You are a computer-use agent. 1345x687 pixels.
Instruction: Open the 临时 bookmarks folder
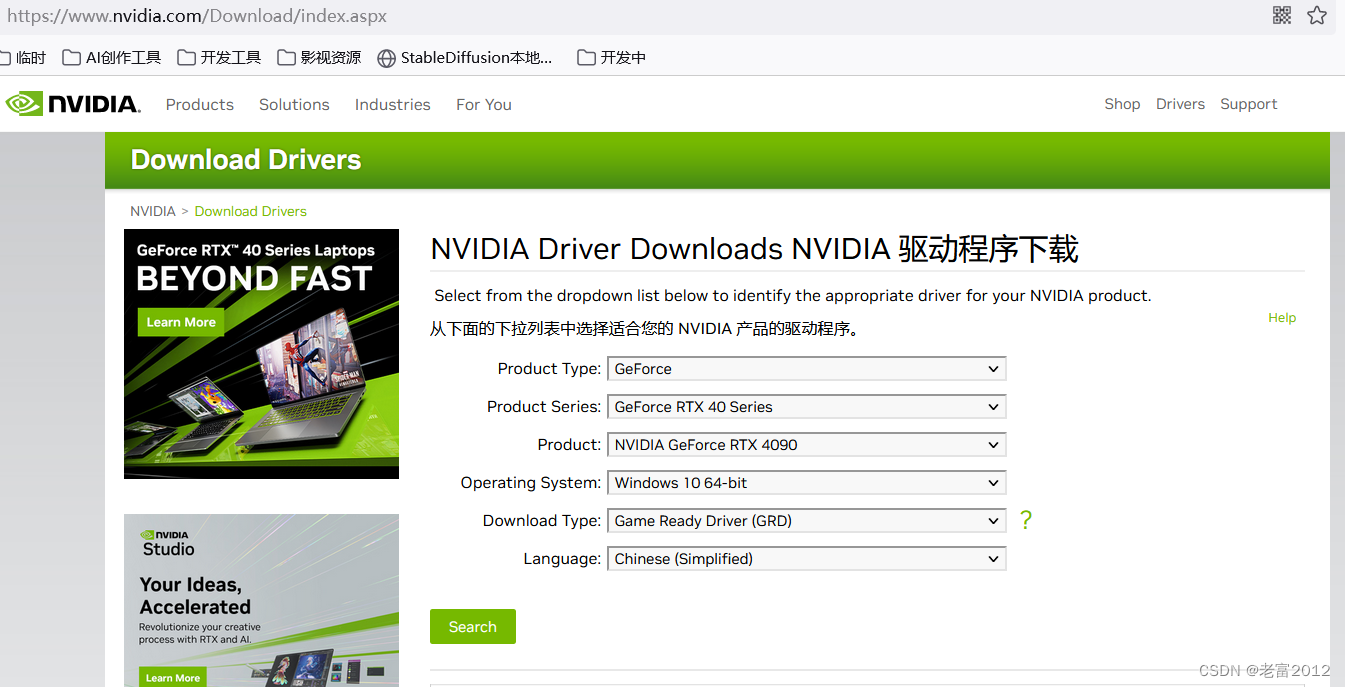coord(22,57)
